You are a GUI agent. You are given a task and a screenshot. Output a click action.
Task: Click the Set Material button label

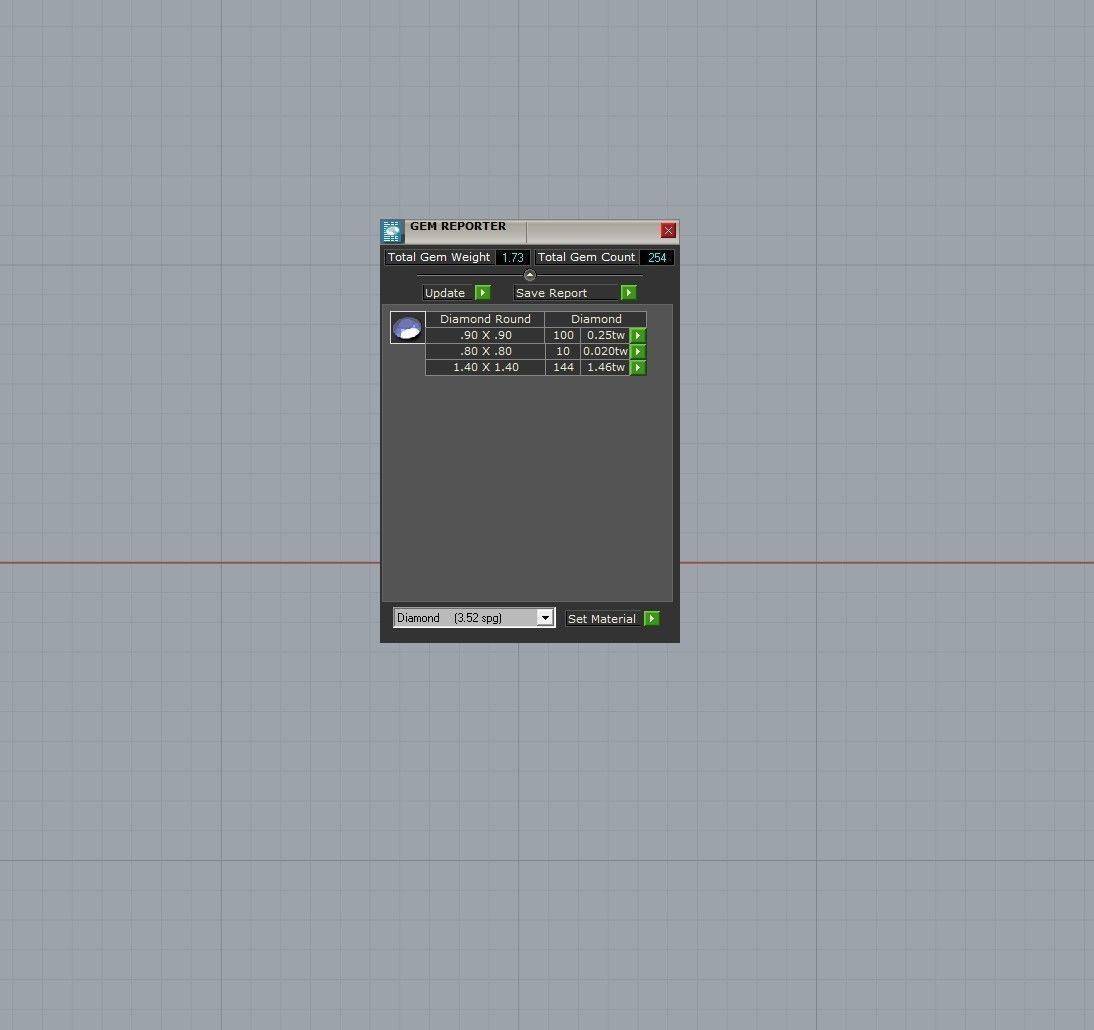click(x=604, y=618)
